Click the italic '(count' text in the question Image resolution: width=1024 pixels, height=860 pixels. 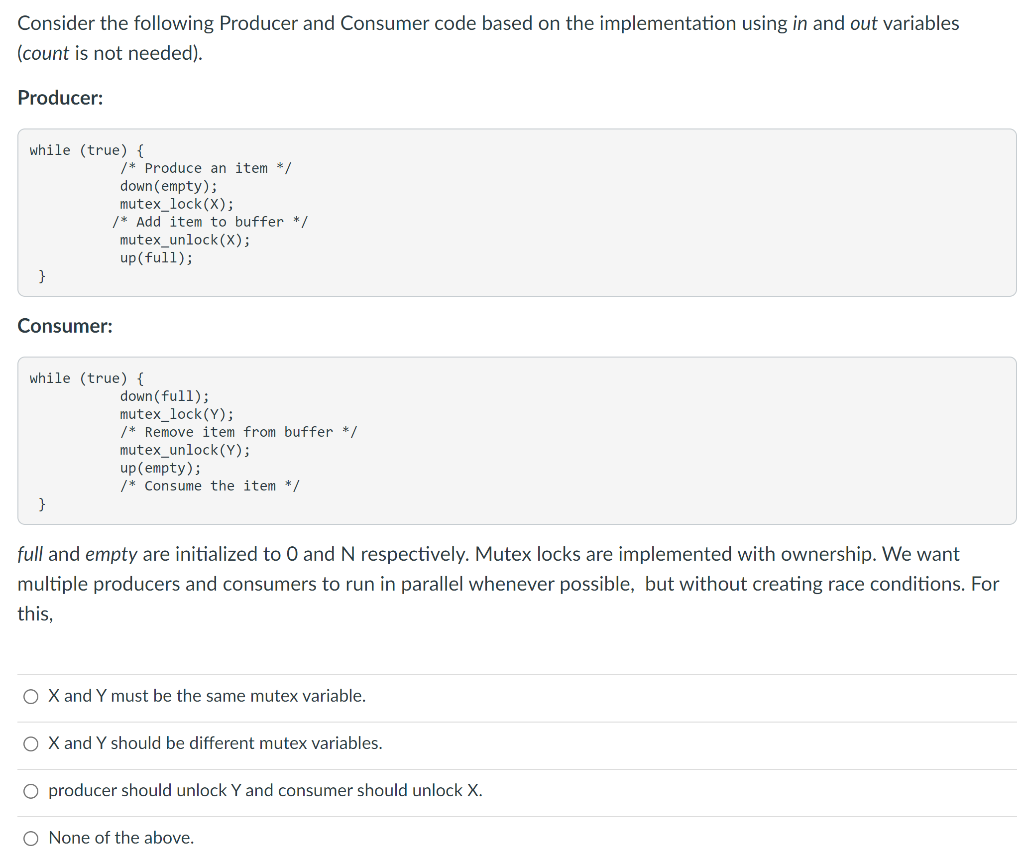[x=45, y=53]
